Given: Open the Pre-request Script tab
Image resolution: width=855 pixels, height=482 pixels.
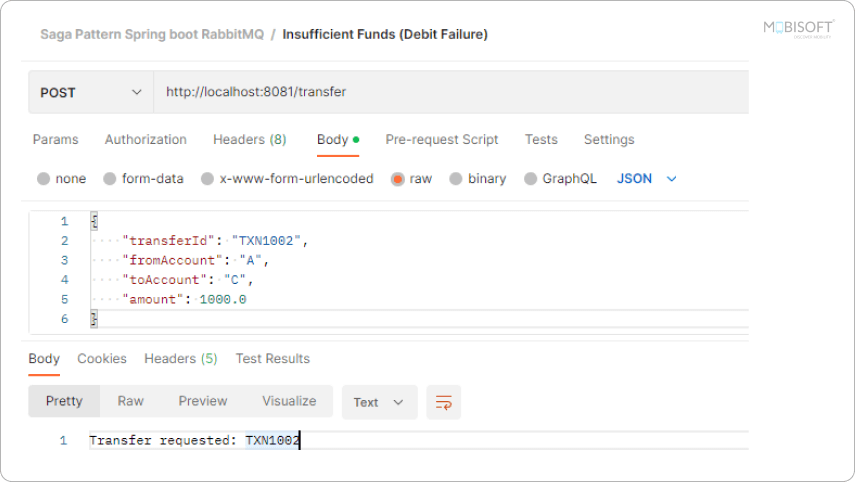Looking at the screenshot, I should click(x=442, y=140).
